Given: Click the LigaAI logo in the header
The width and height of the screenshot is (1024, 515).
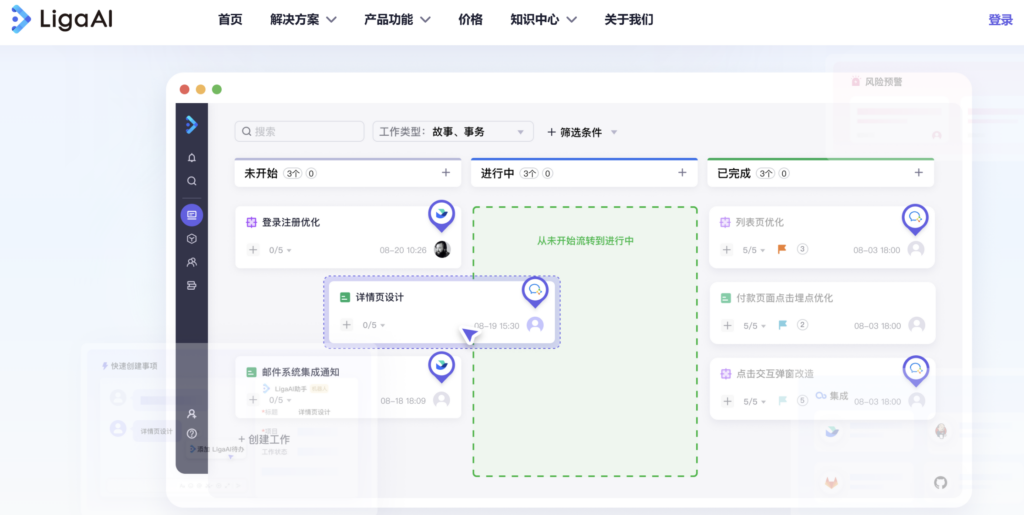Looking at the screenshot, I should pos(62,20).
